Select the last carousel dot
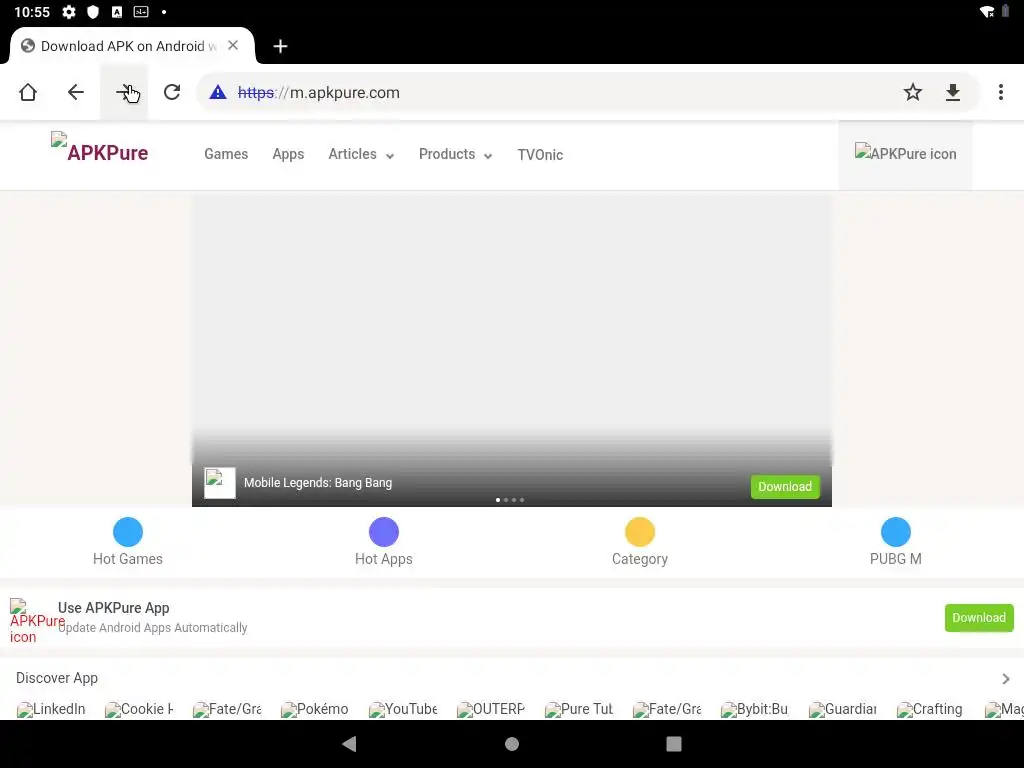1024x768 pixels. (522, 500)
